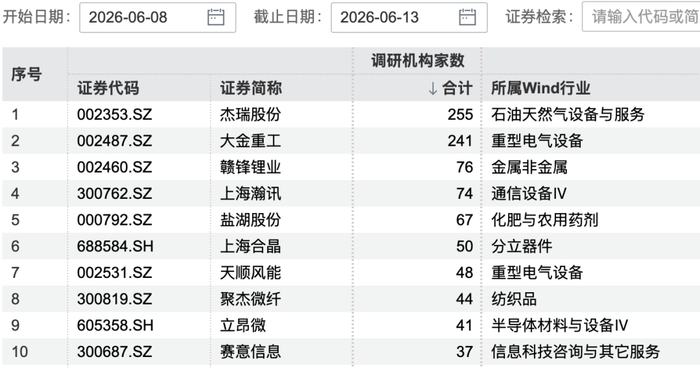Select stock code 300762.SZ
Screen dimensions: 700x368
pyautogui.click(x=114, y=193)
